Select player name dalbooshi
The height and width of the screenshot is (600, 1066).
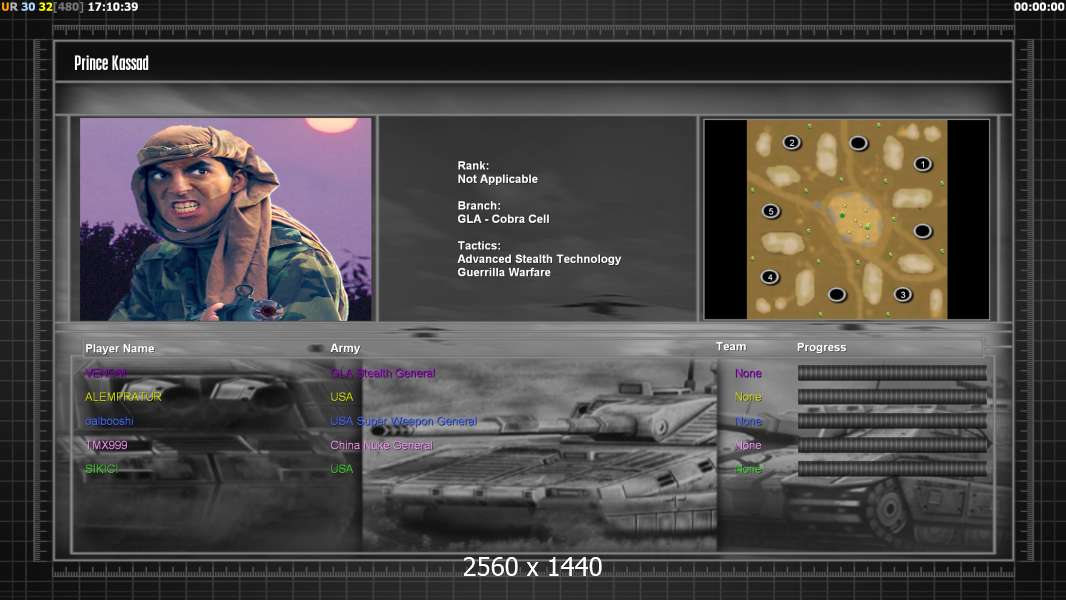coord(109,421)
